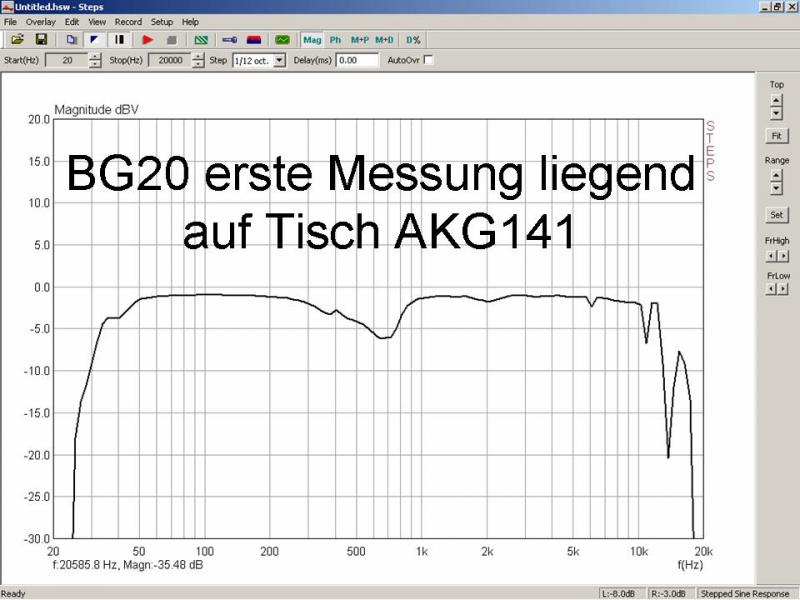Minimize the Steps window
800x600 pixels.
[766, 7]
